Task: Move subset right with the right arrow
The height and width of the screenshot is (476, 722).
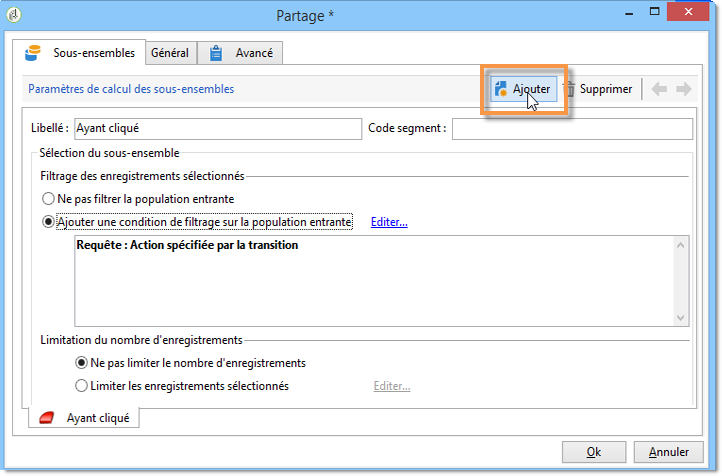Action: pyautogui.click(x=684, y=89)
